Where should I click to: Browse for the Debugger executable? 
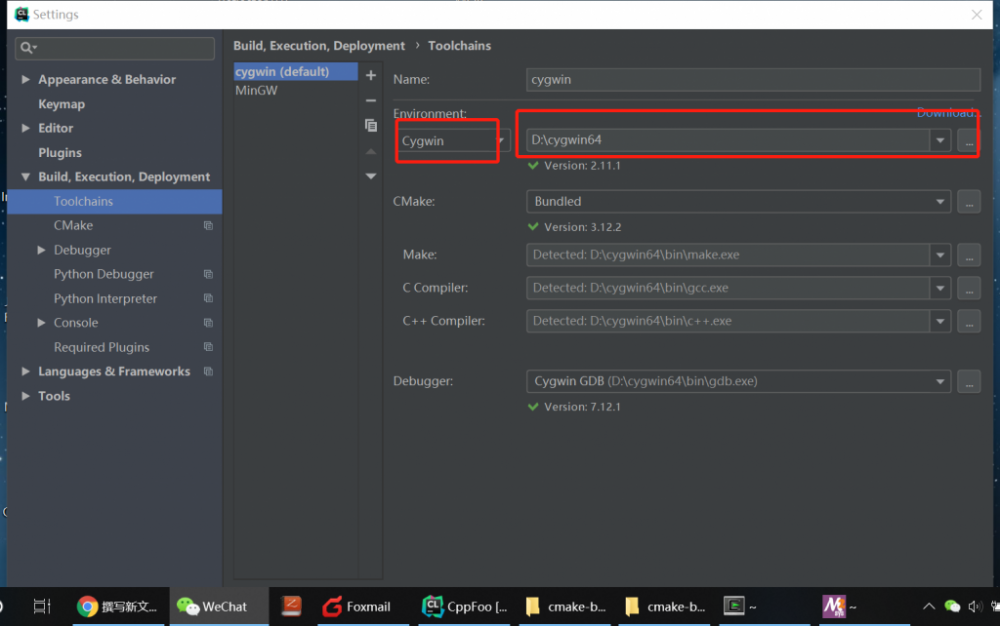(x=968, y=382)
